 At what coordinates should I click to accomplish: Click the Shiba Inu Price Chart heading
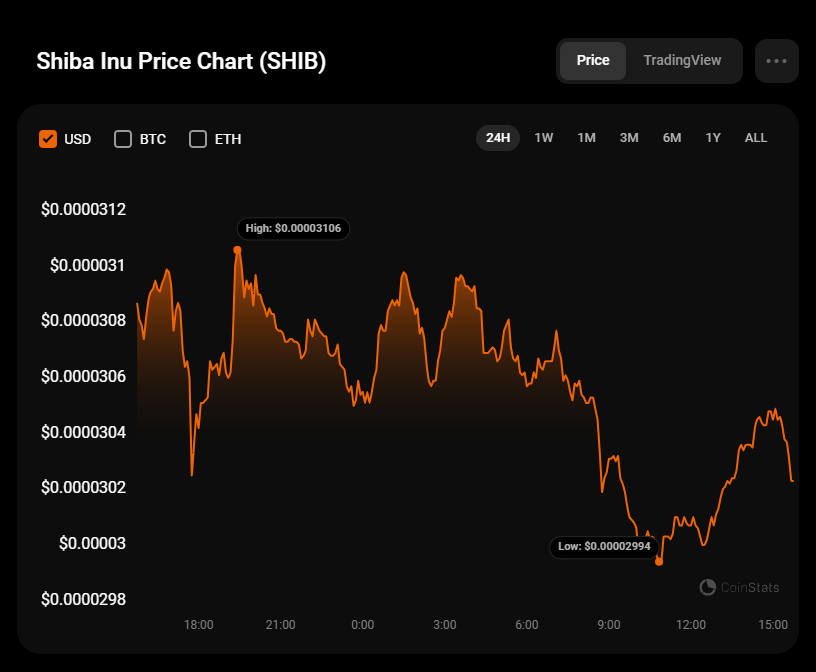coord(181,61)
